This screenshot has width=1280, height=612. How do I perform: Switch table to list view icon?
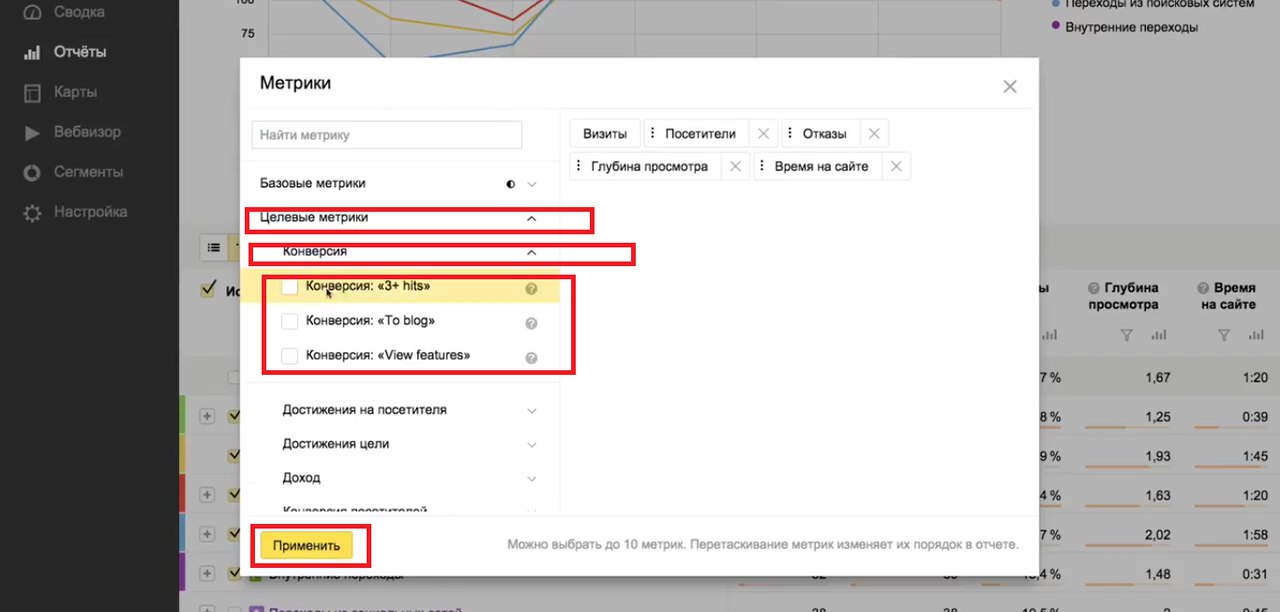click(214, 247)
